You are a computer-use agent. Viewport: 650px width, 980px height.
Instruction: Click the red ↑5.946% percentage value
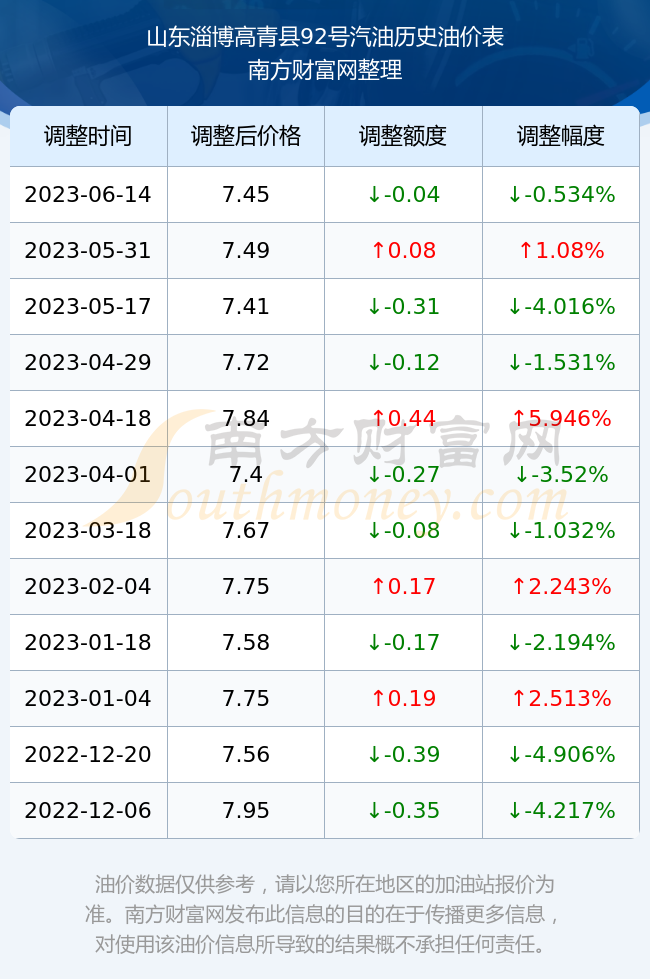(561, 418)
